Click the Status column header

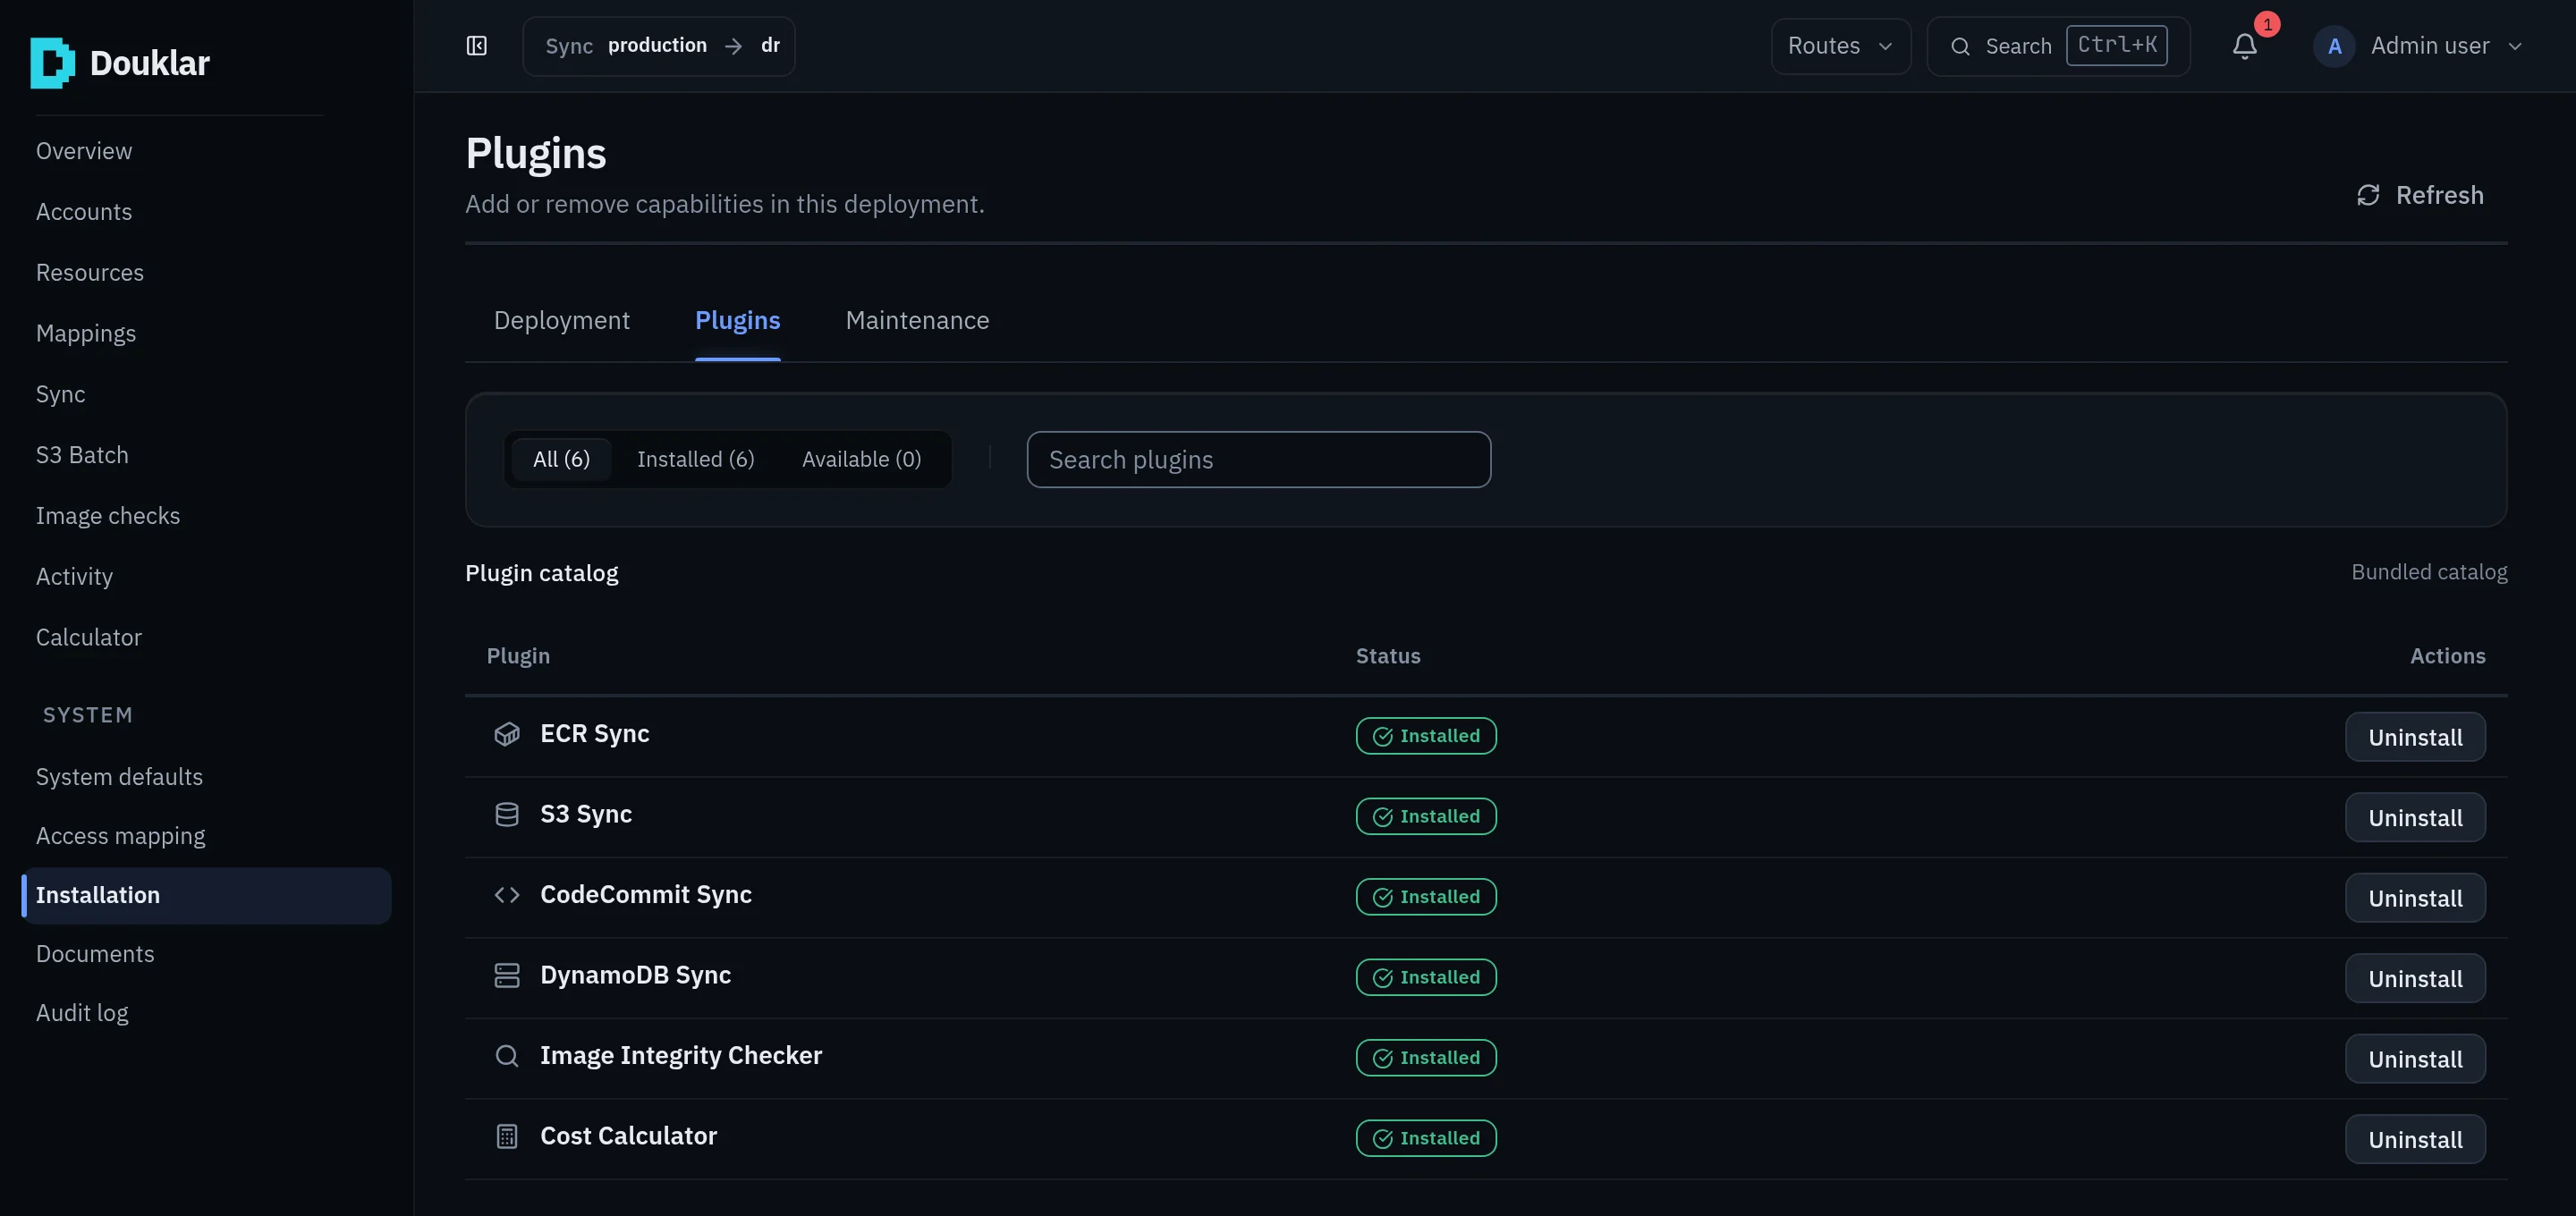[1388, 656]
